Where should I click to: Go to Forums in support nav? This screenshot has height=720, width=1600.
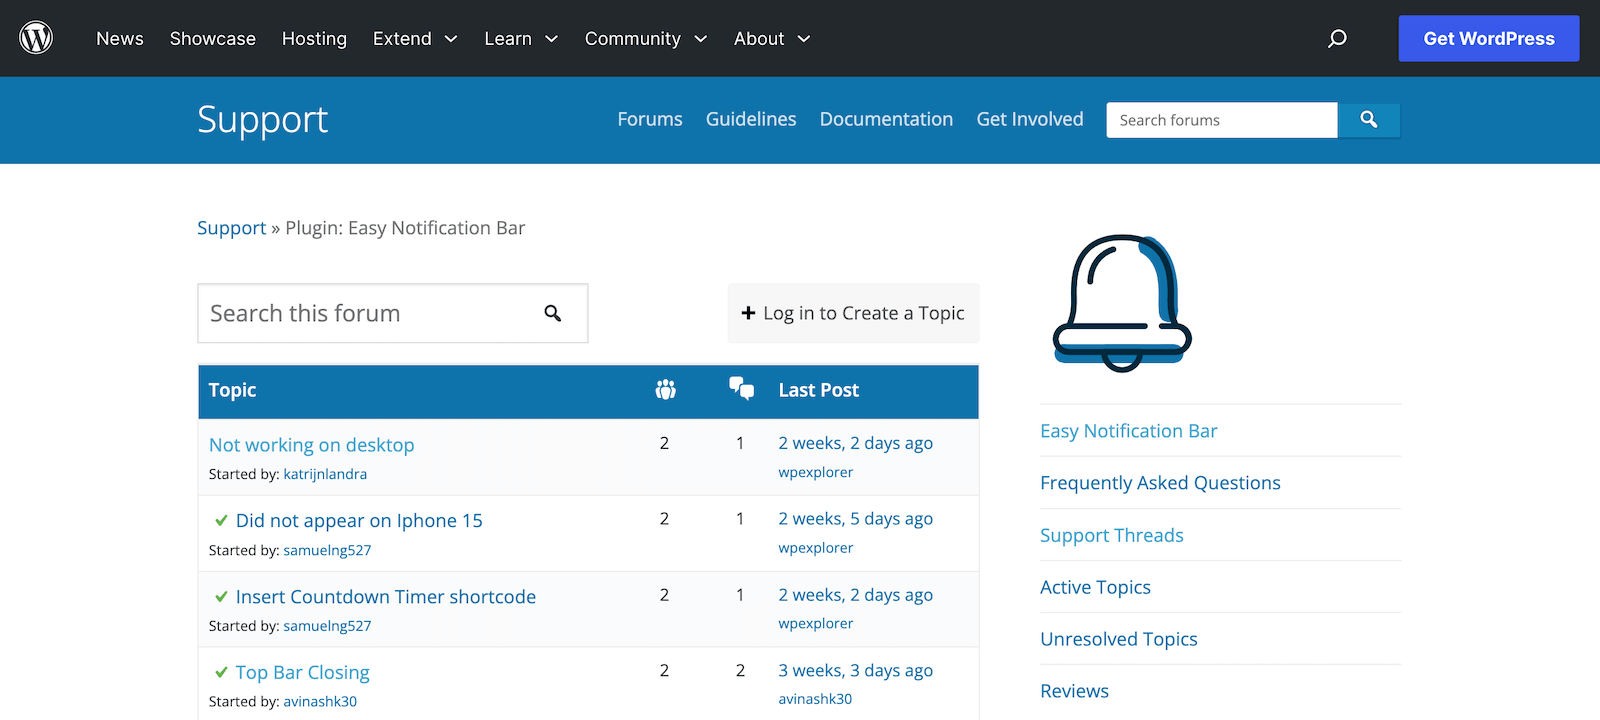[650, 119]
